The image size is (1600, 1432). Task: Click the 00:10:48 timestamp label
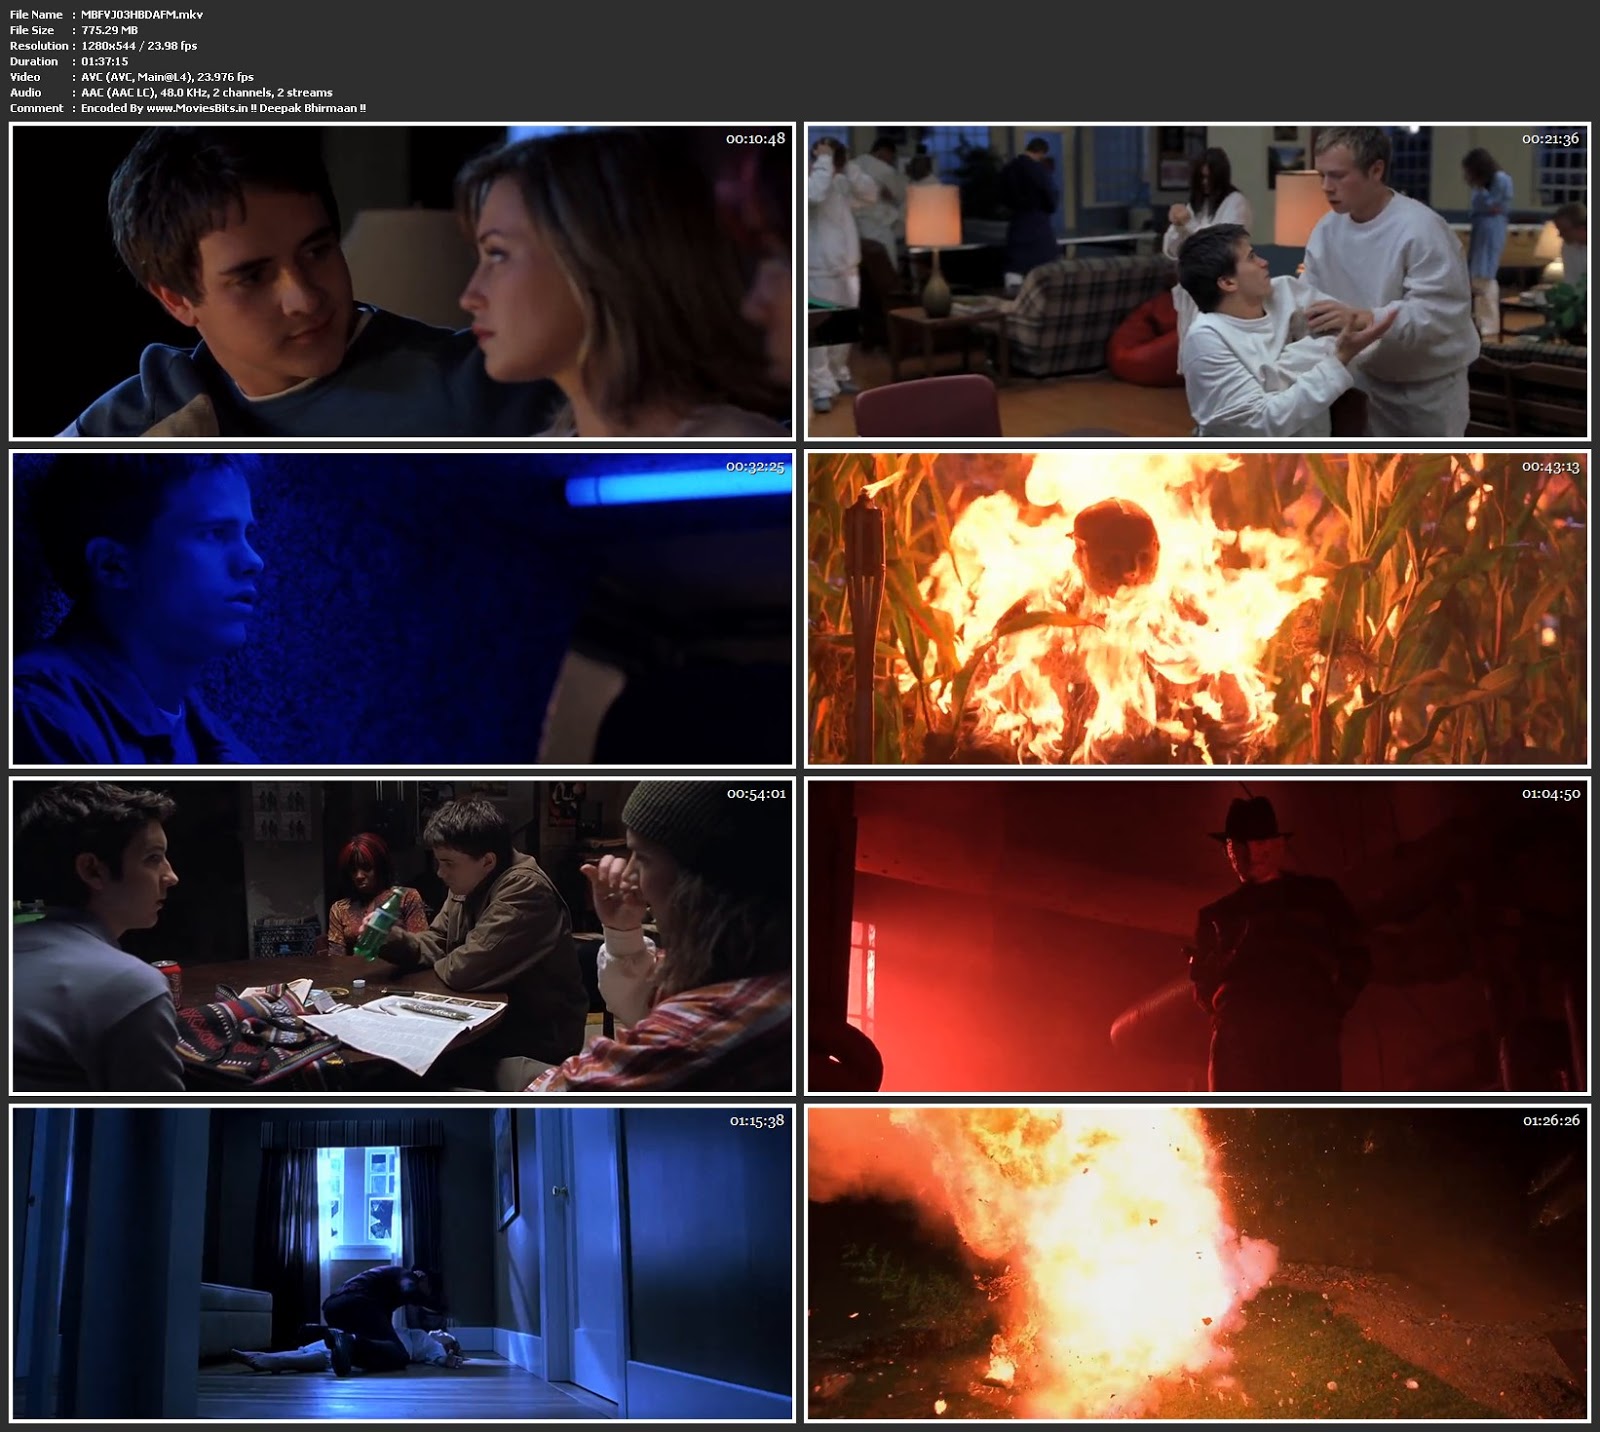coord(755,139)
